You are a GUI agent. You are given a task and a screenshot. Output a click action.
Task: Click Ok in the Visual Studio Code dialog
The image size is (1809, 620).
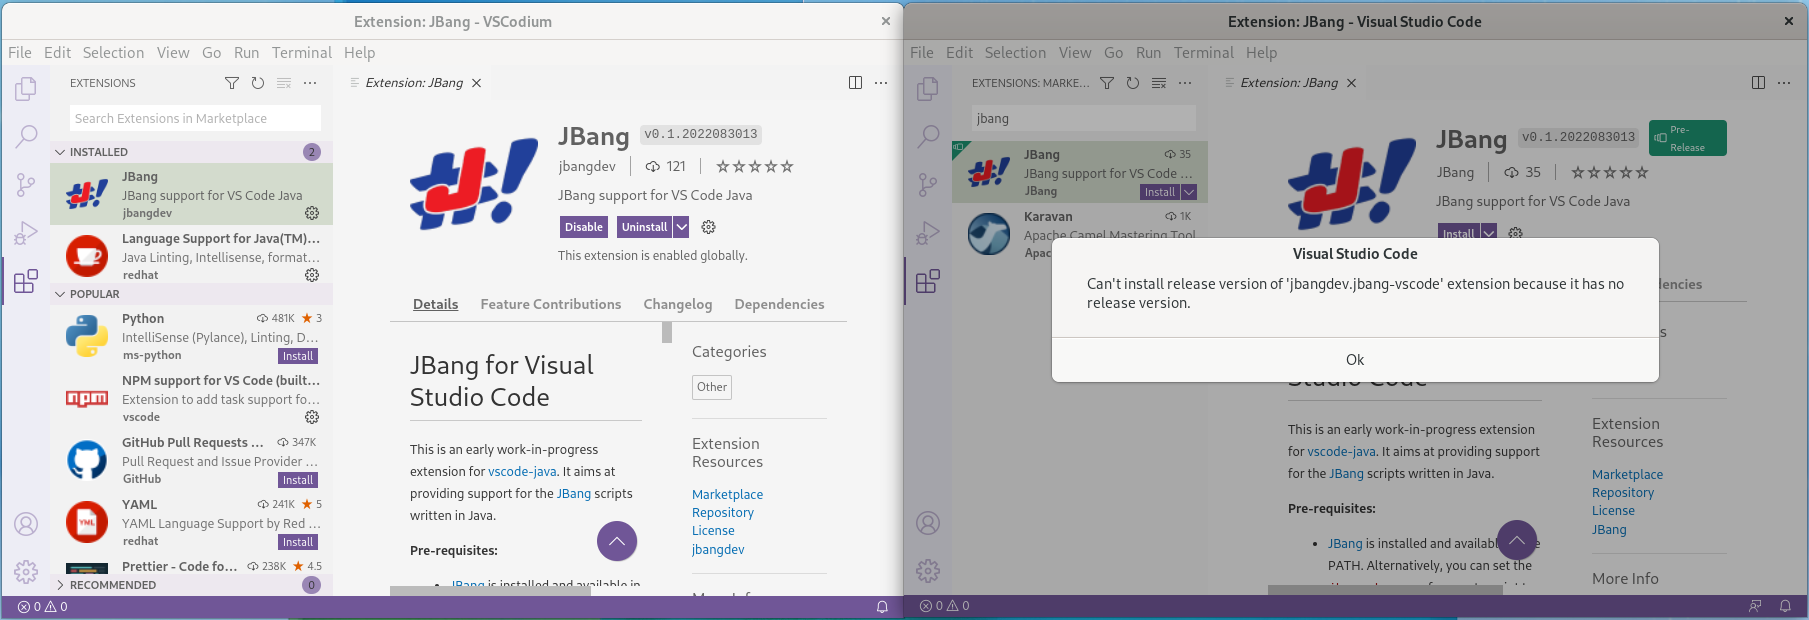click(1355, 360)
